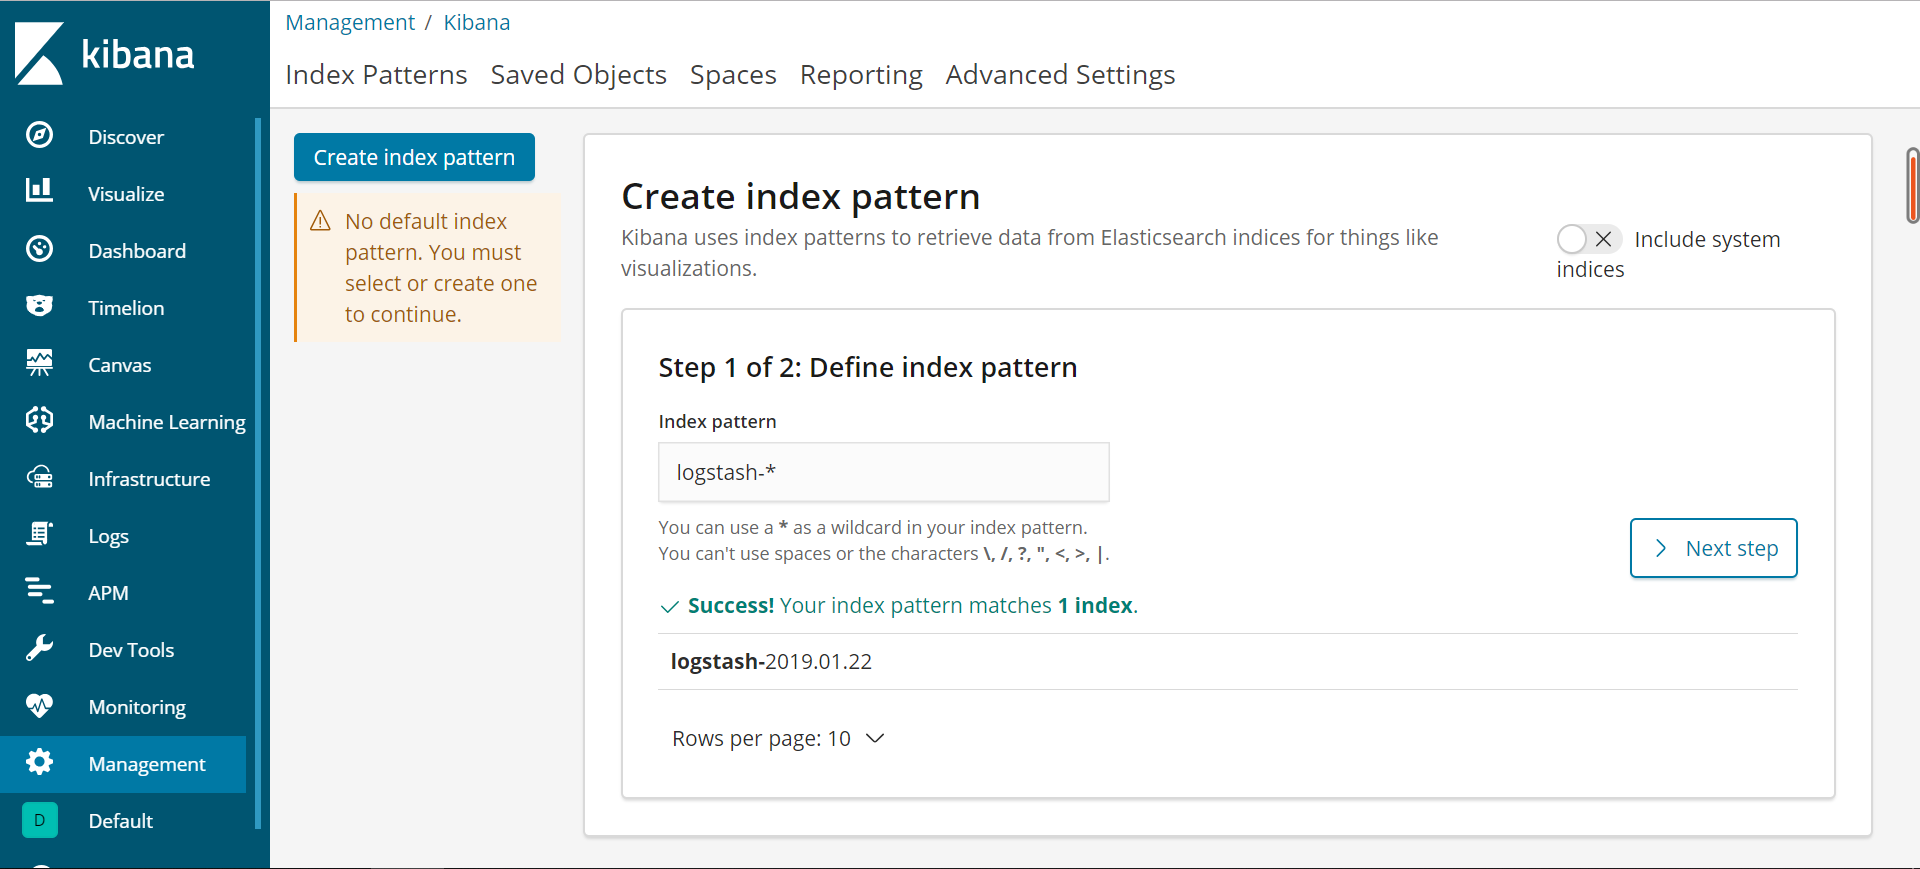Select the Visualize sidebar label
The width and height of the screenshot is (1920, 869).
[x=126, y=194]
